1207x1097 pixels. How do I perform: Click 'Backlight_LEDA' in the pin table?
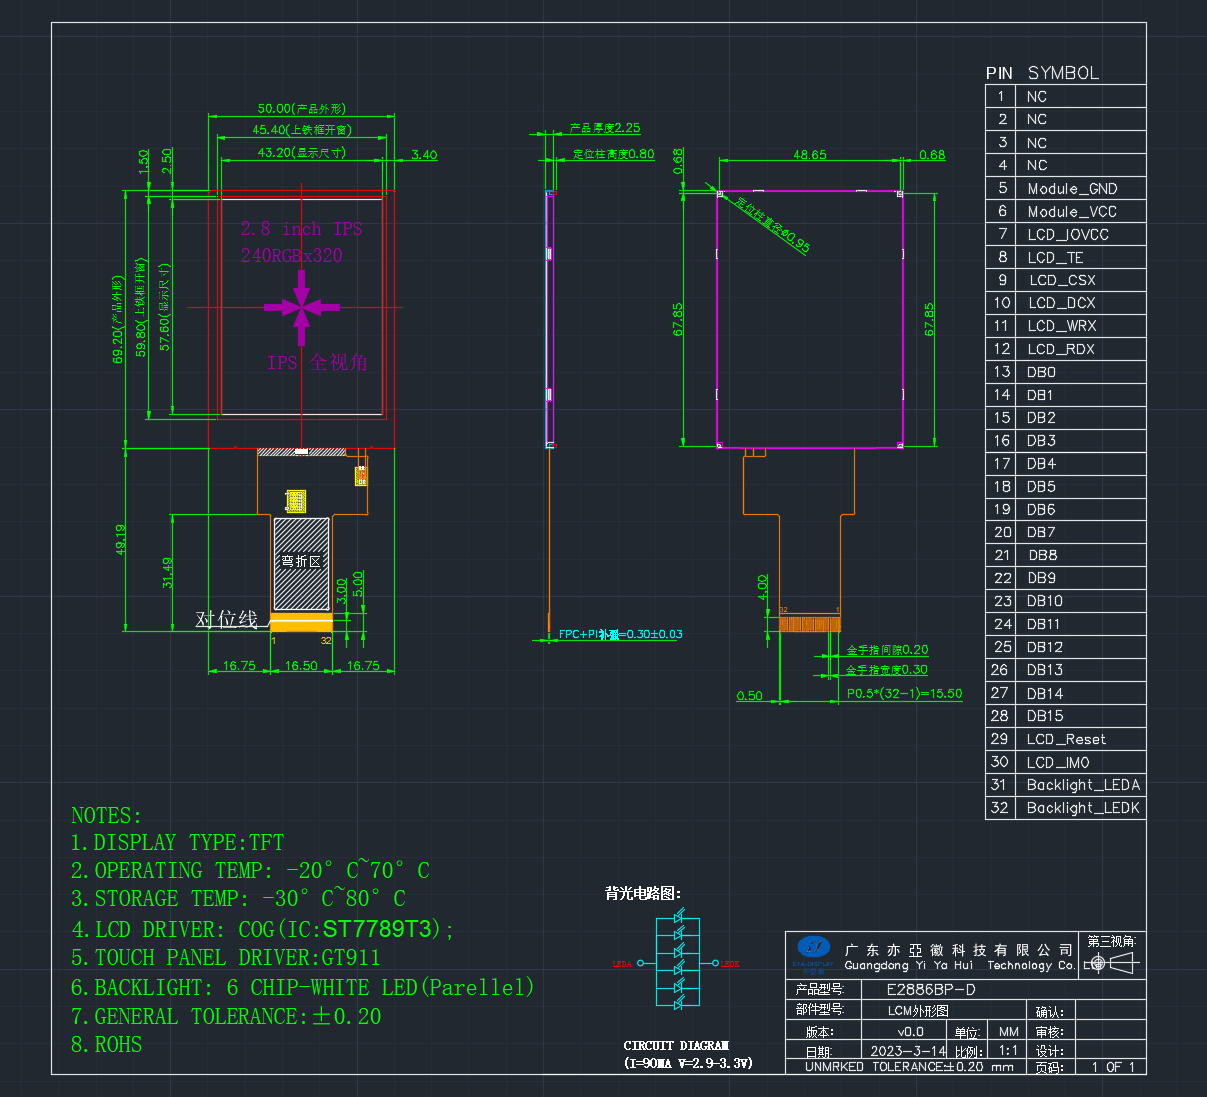(1083, 785)
